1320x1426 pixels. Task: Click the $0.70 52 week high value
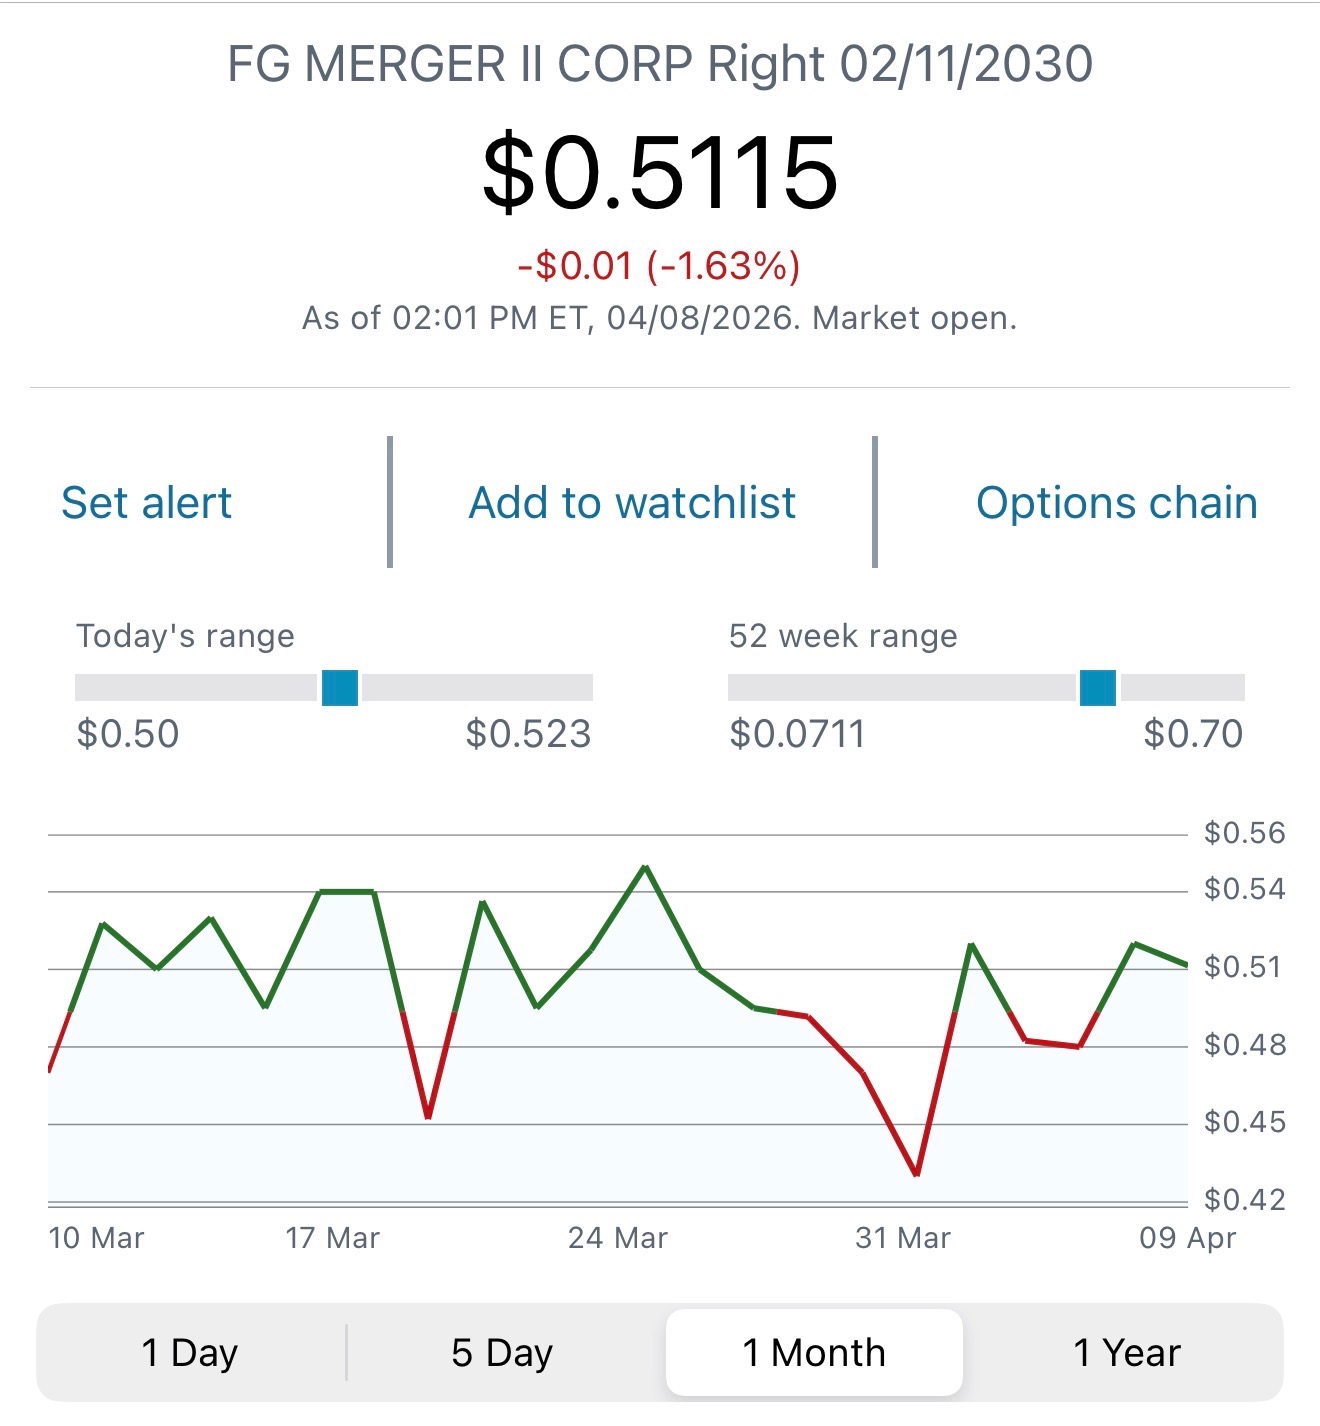pyautogui.click(x=1193, y=734)
